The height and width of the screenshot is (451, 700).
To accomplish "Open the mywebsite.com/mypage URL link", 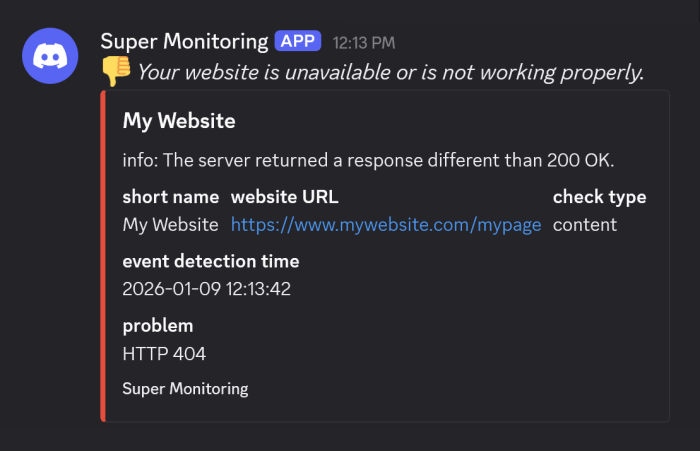I will [x=386, y=225].
